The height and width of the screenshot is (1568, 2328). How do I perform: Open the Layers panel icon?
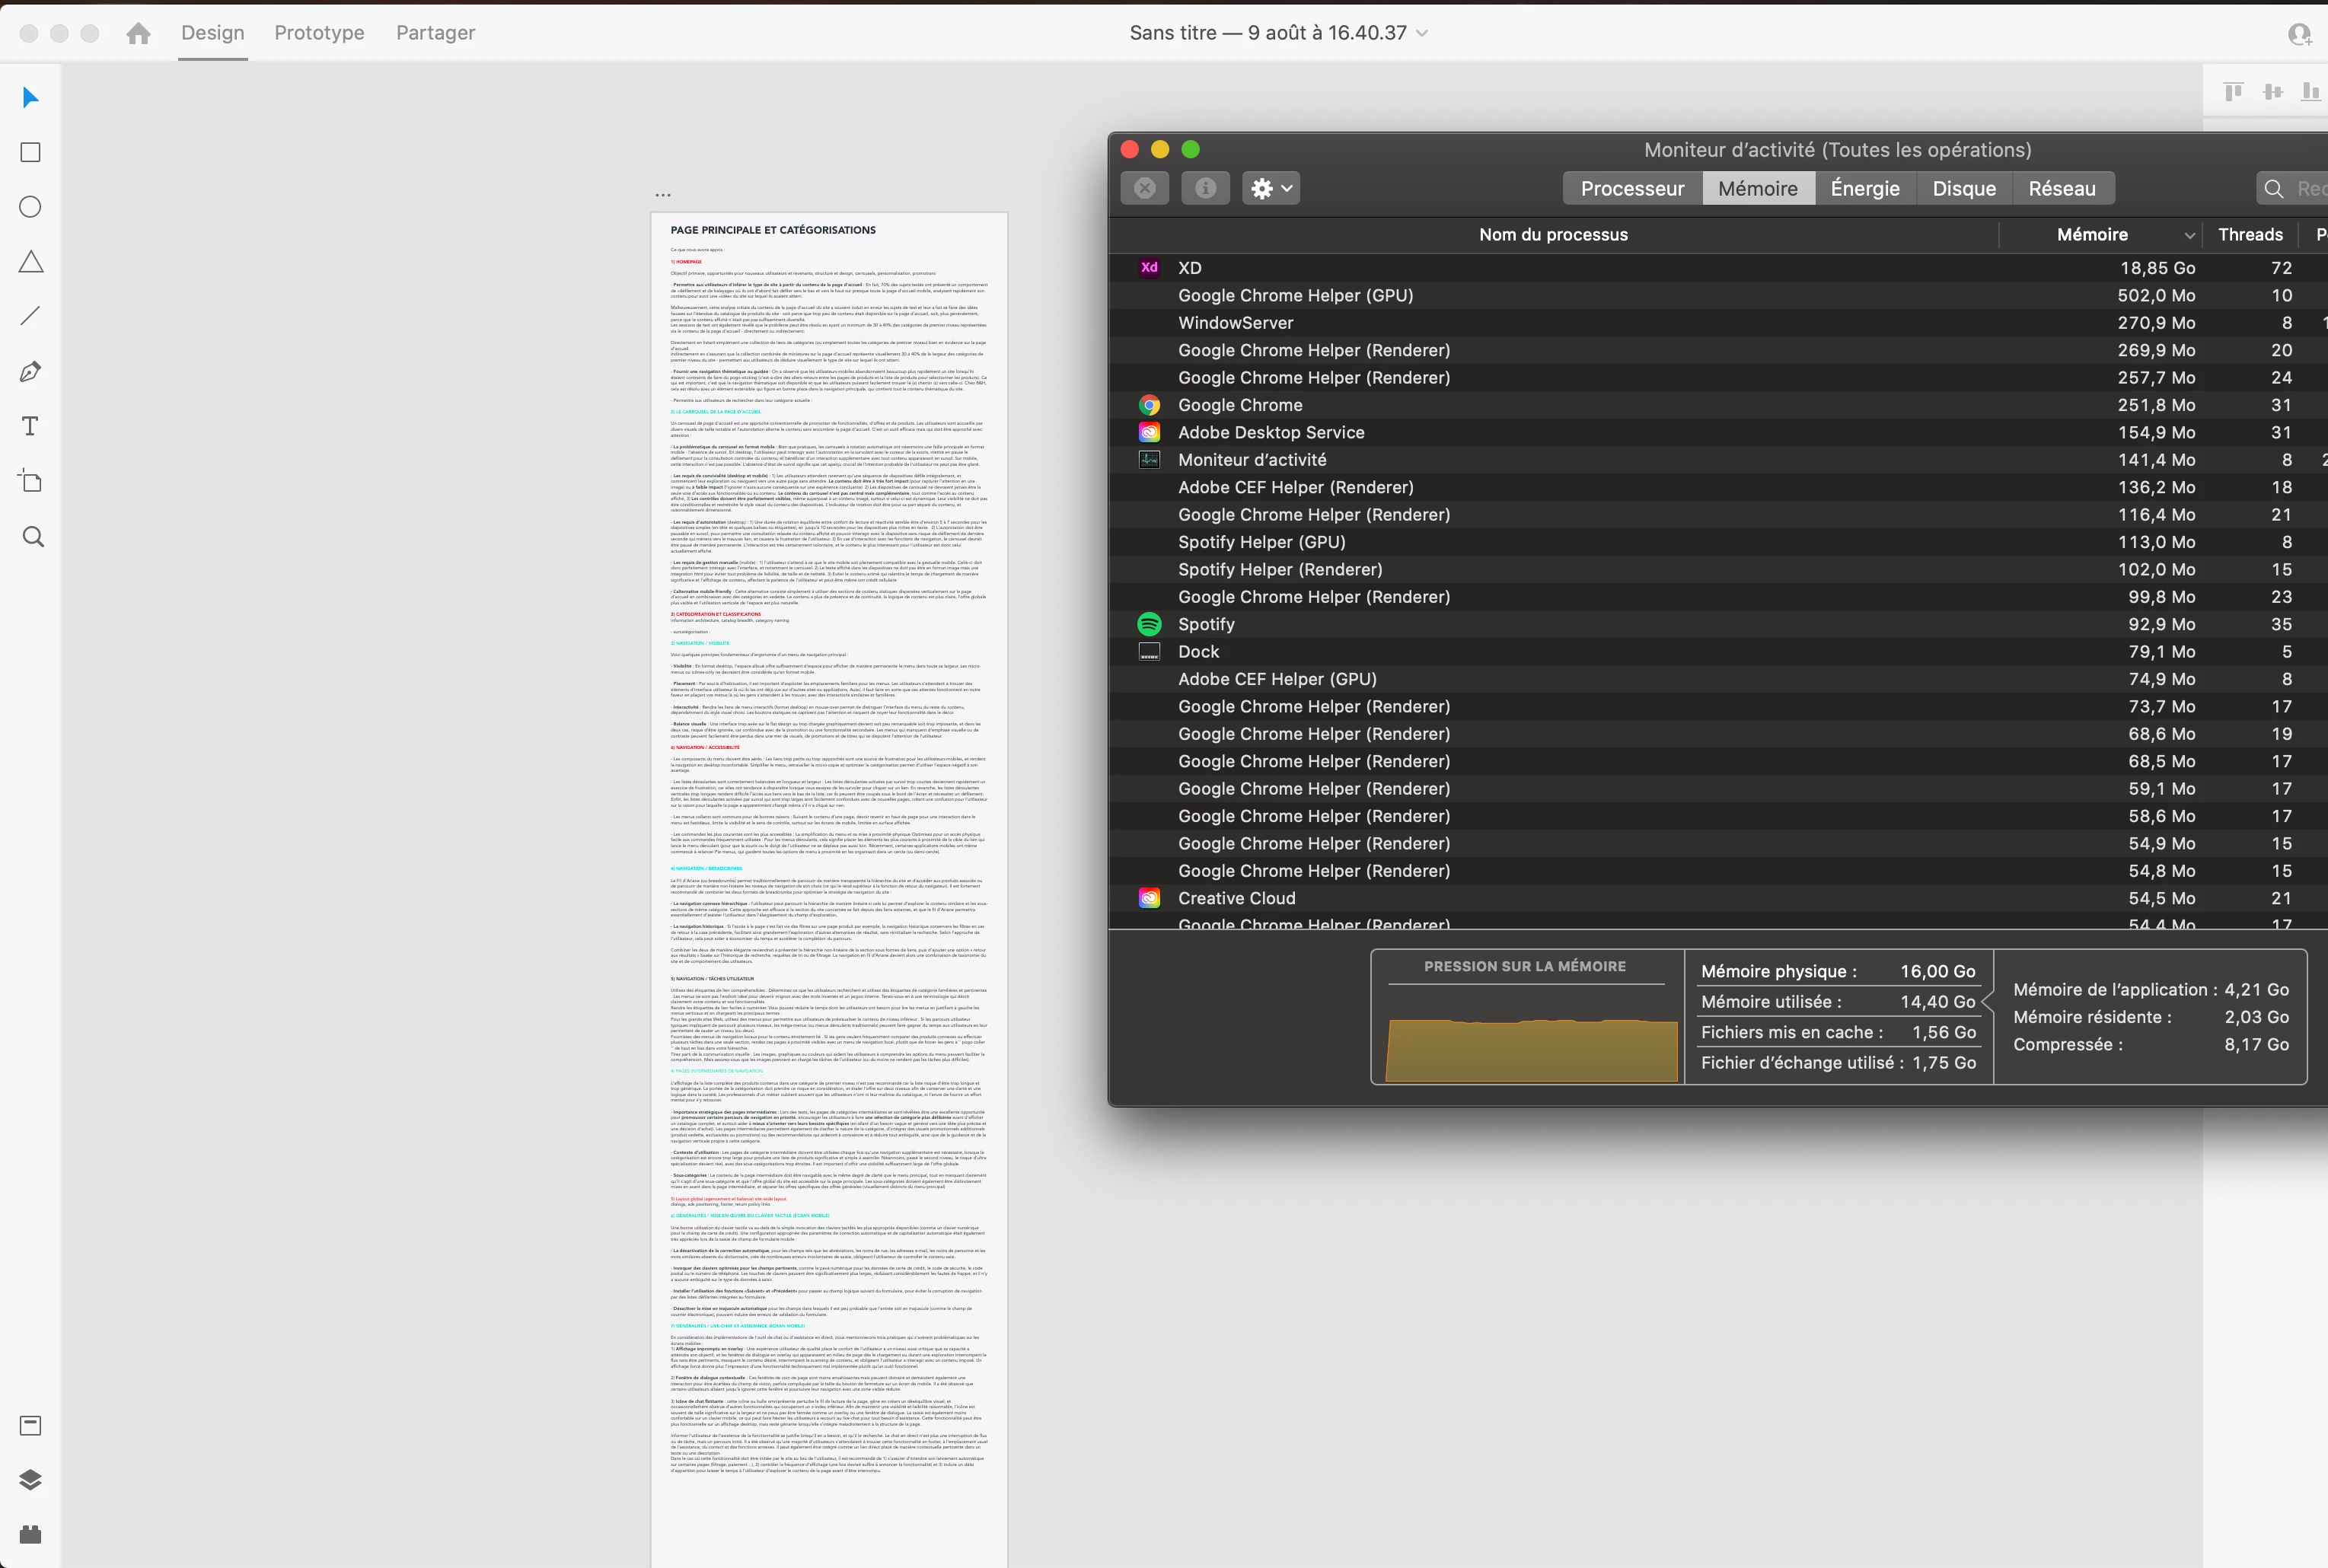[31, 1480]
